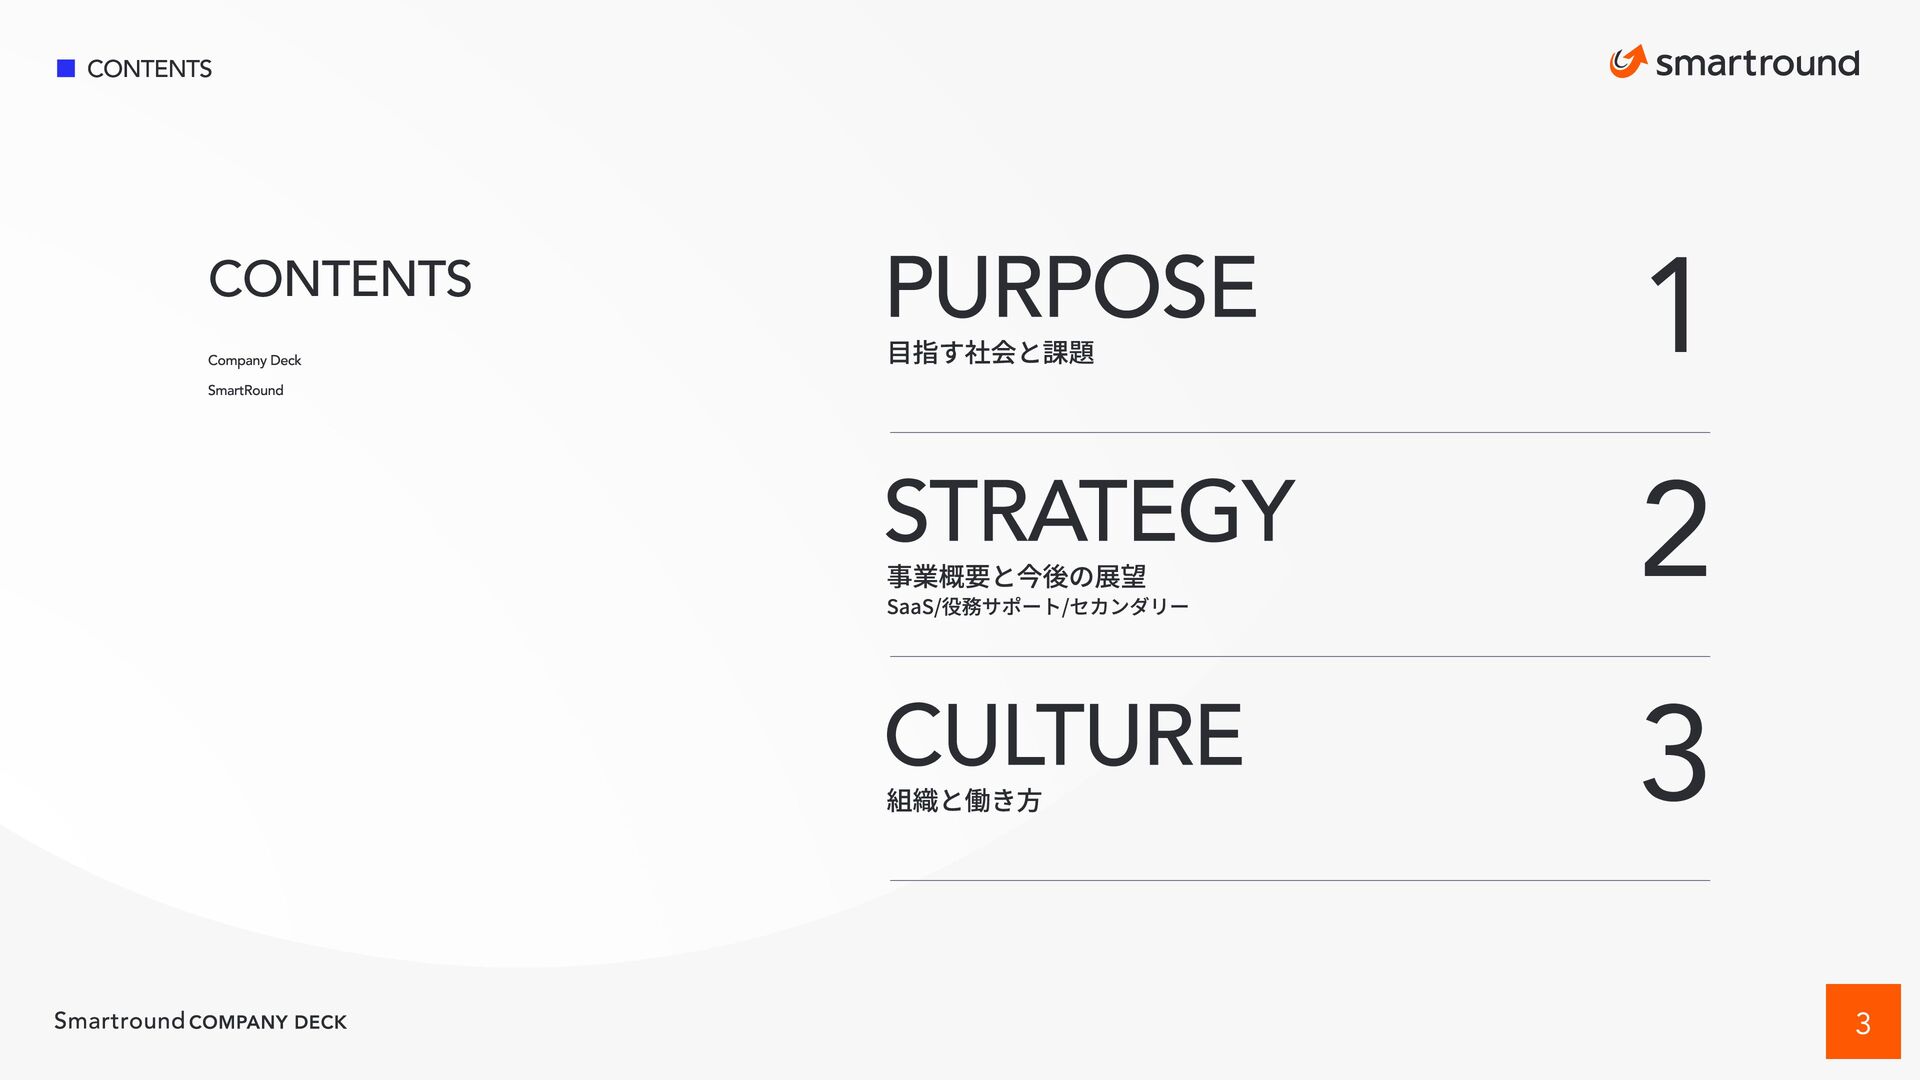Click the blue square bullet icon
The width and height of the screenshot is (1920, 1080).
coord(66,68)
